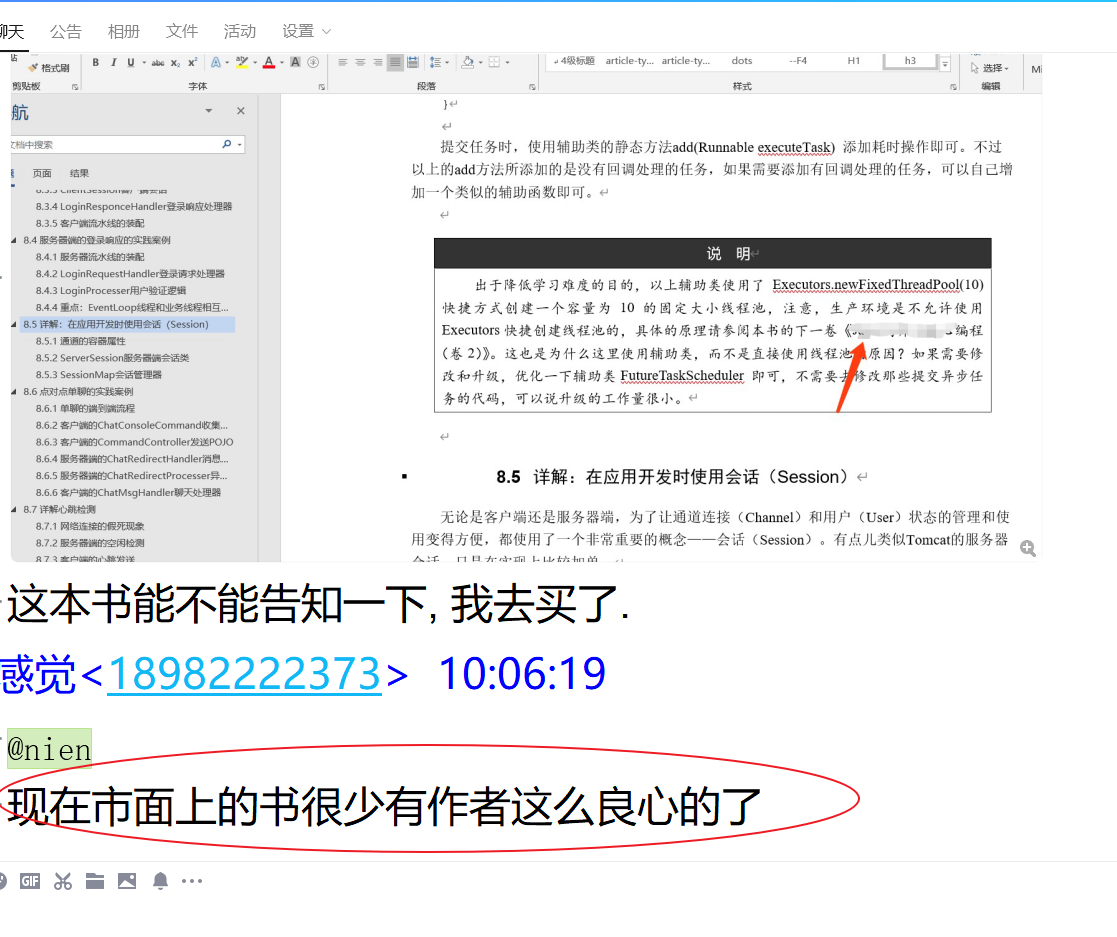Toggle Italic in Word ribbon
This screenshot has height=937, width=1117.
point(113,63)
